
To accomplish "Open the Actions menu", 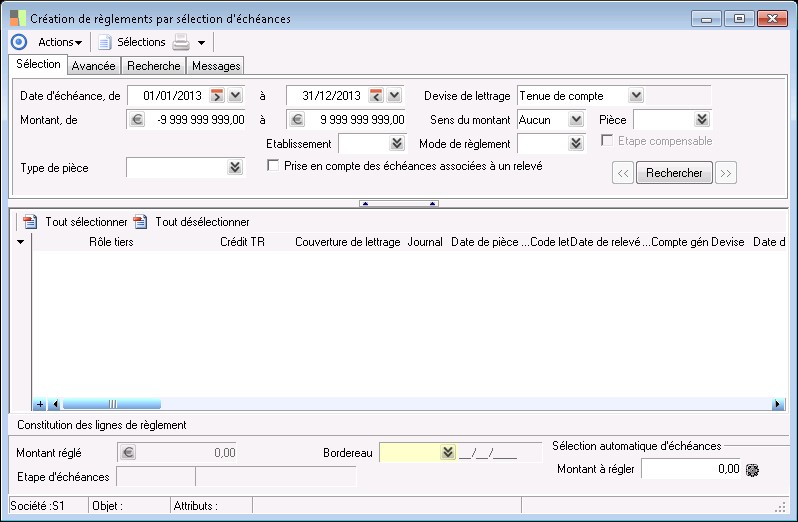I will tap(60, 42).
